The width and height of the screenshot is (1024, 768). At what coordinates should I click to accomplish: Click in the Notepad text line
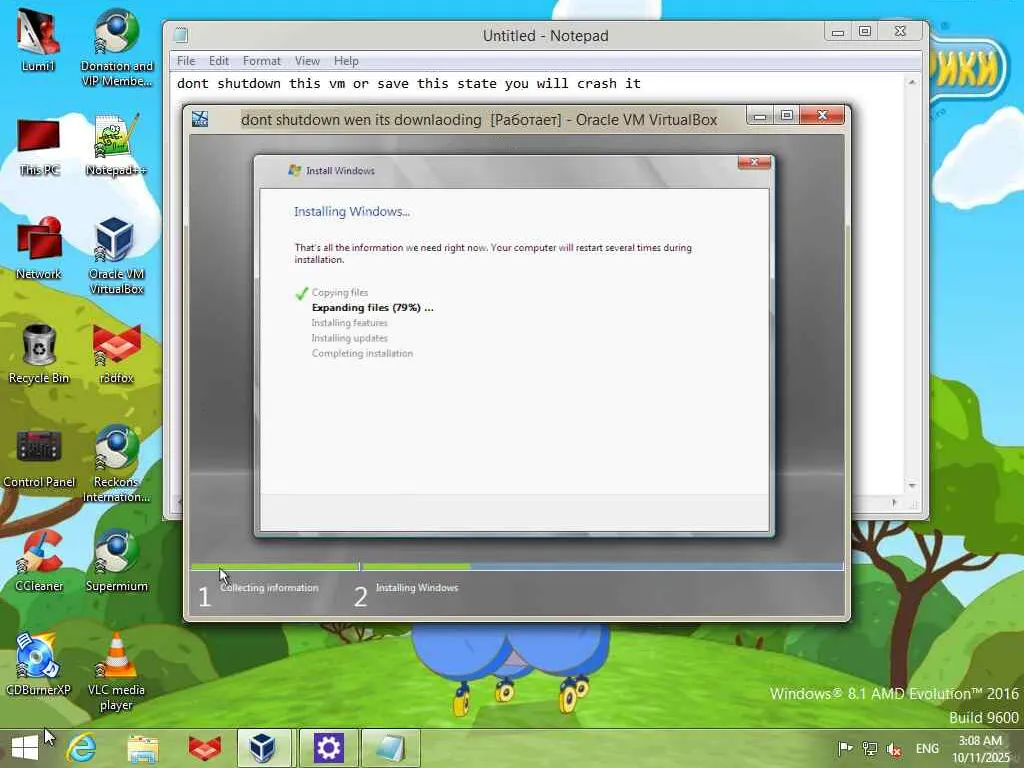[409, 84]
